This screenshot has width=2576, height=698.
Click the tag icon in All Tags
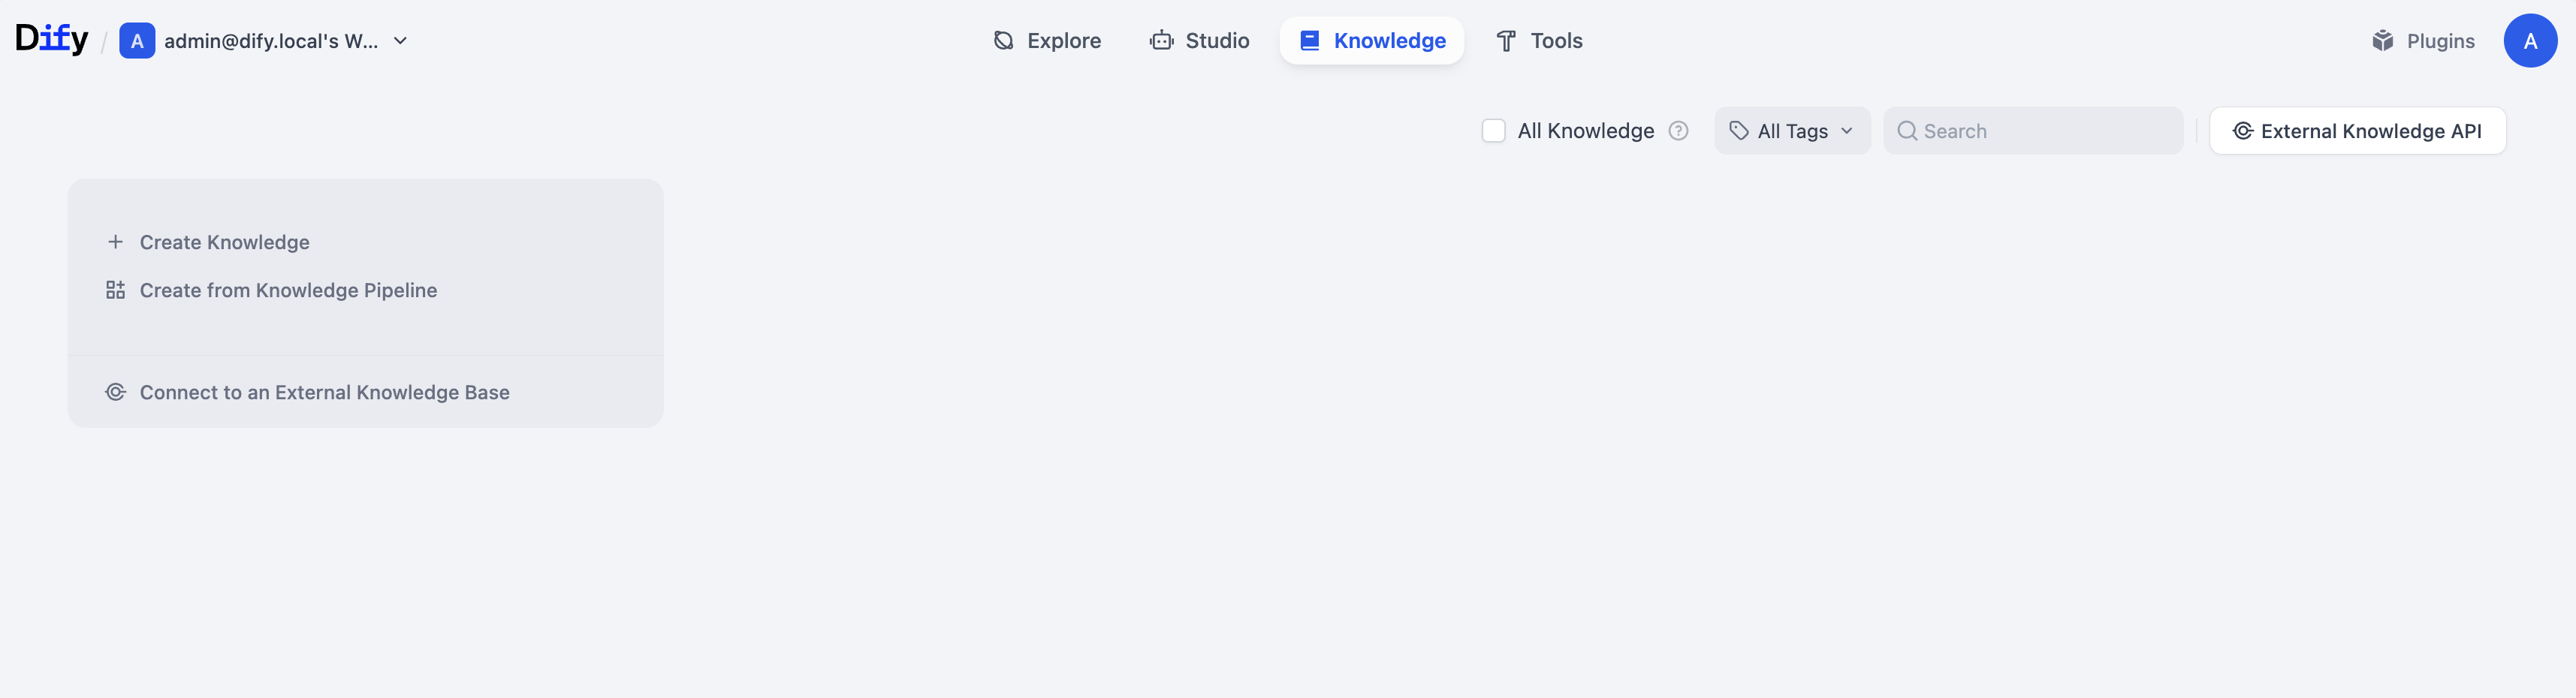tap(1738, 131)
